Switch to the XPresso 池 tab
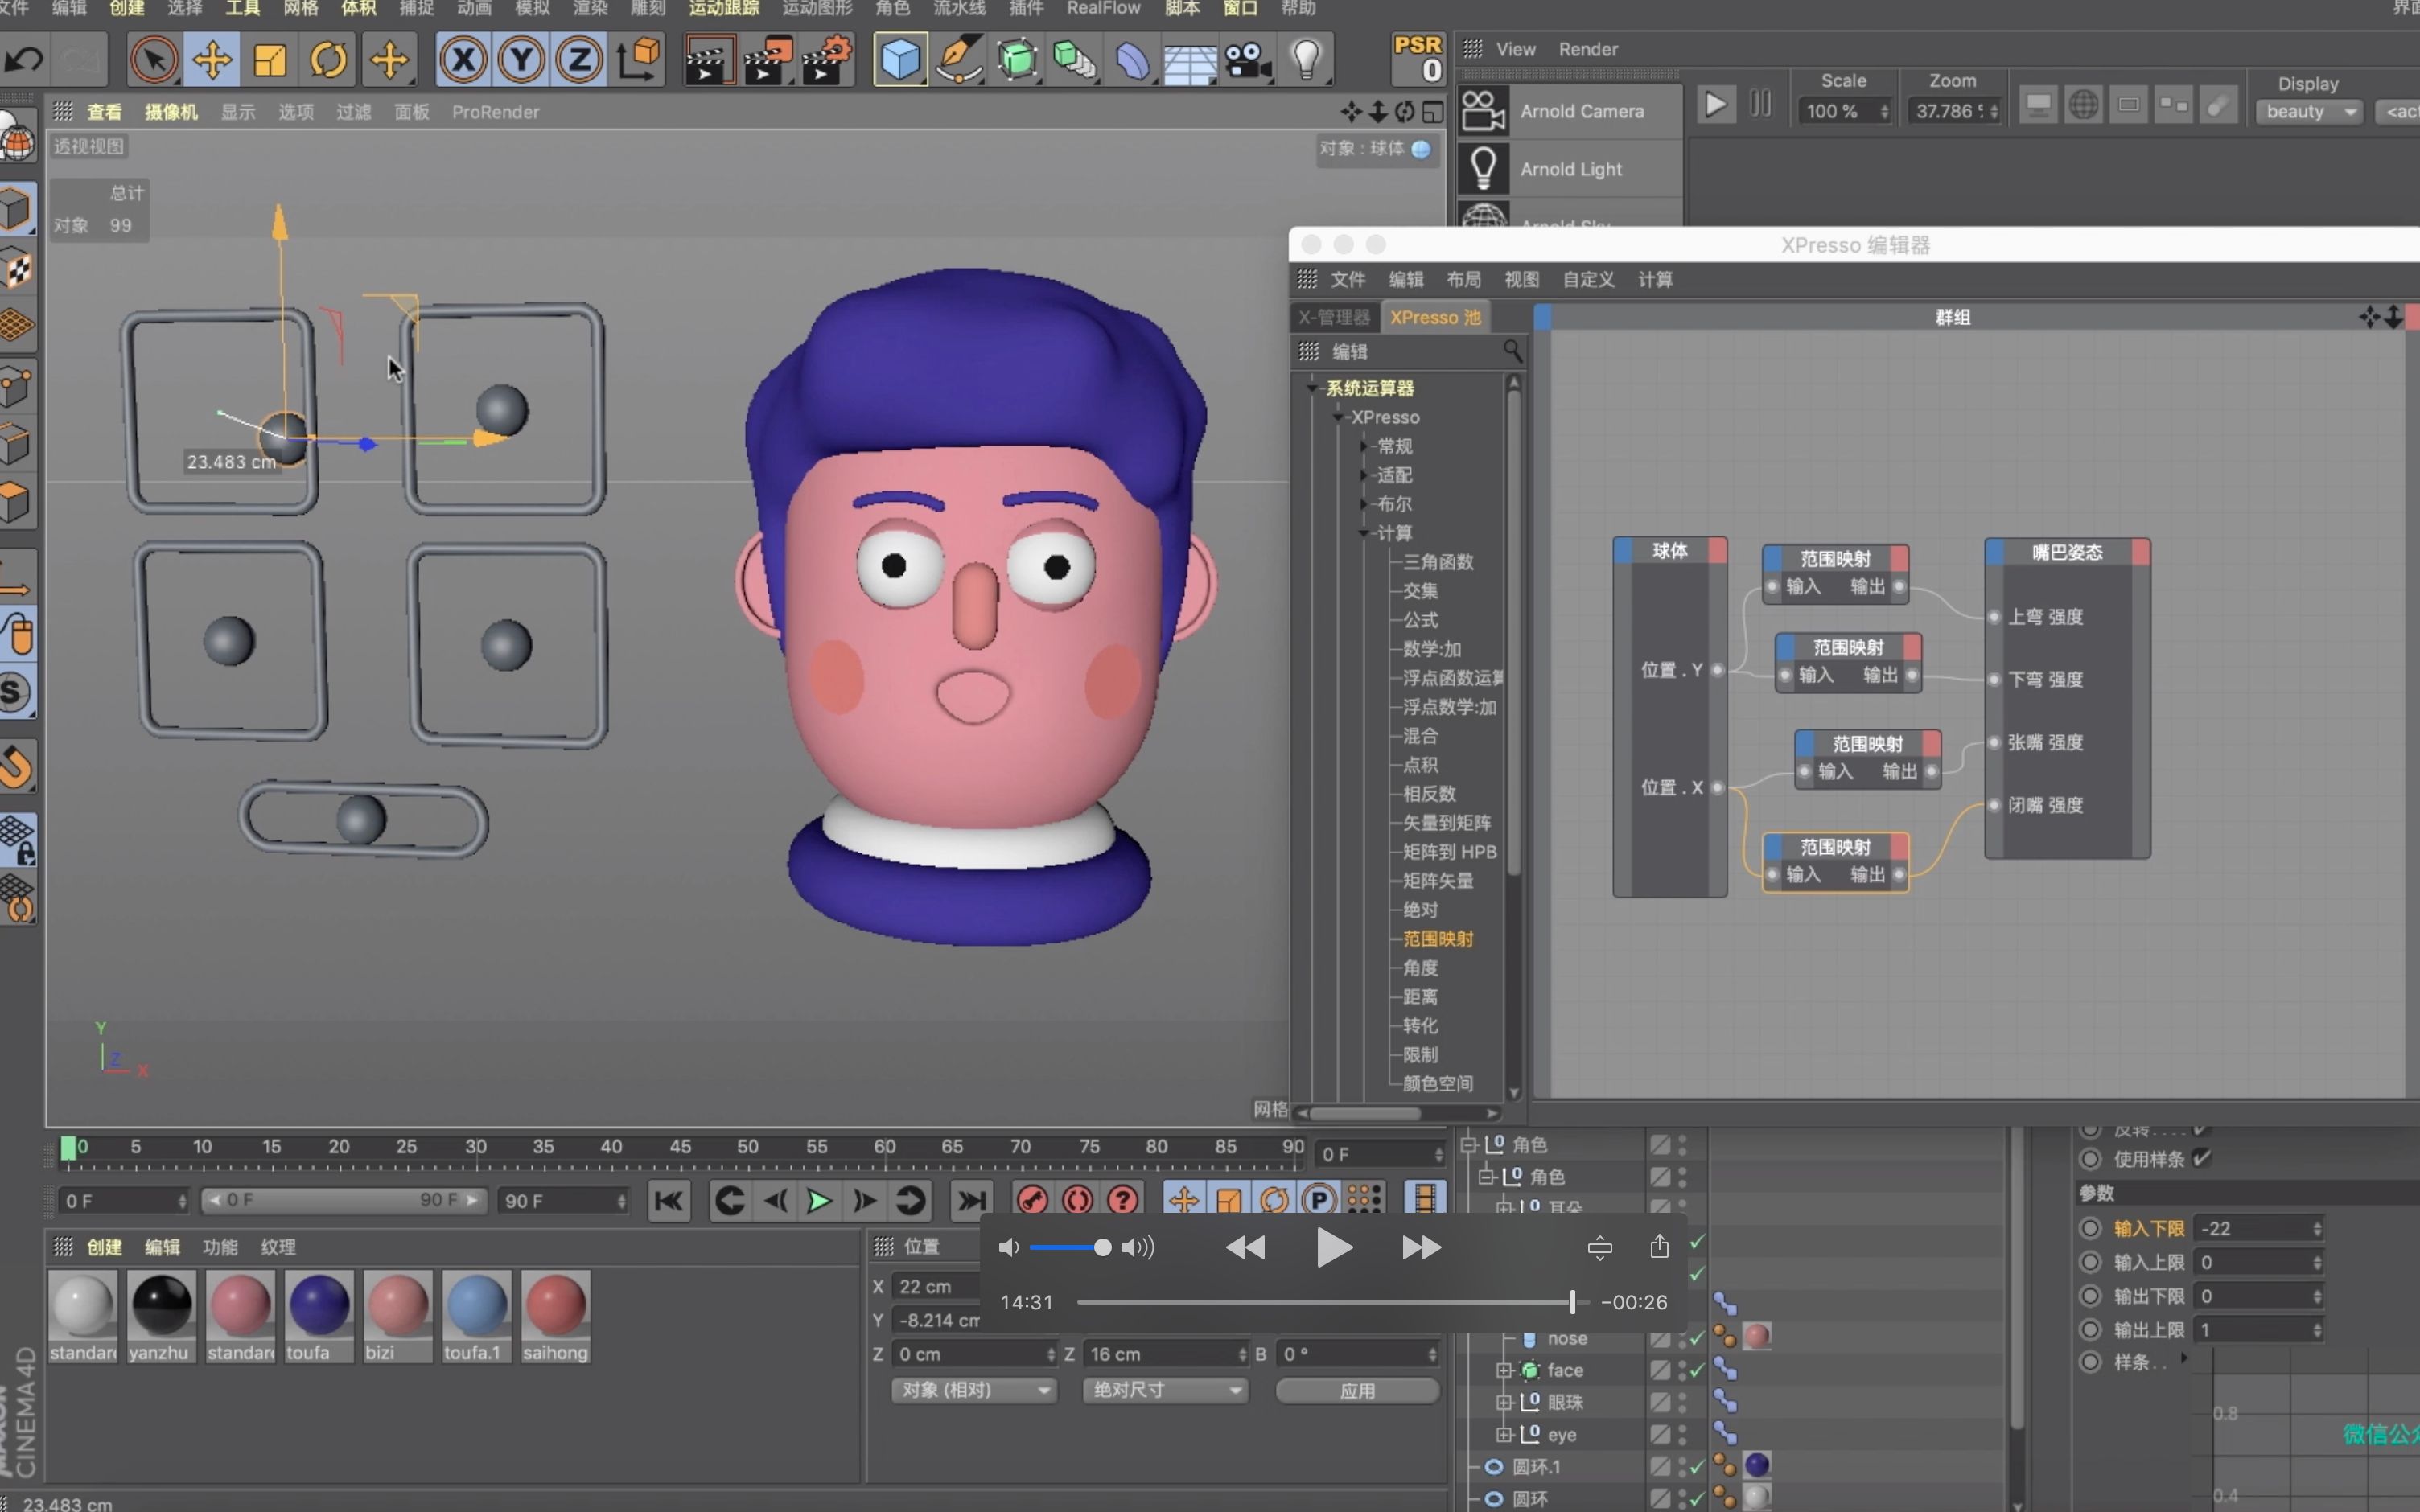The width and height of the screenshot is (2420, 1512). pos(1434,316)
